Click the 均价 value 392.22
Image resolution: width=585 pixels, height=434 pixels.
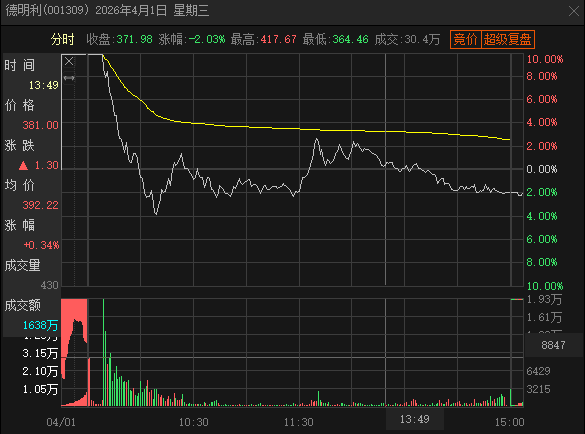tap(40, 205)
